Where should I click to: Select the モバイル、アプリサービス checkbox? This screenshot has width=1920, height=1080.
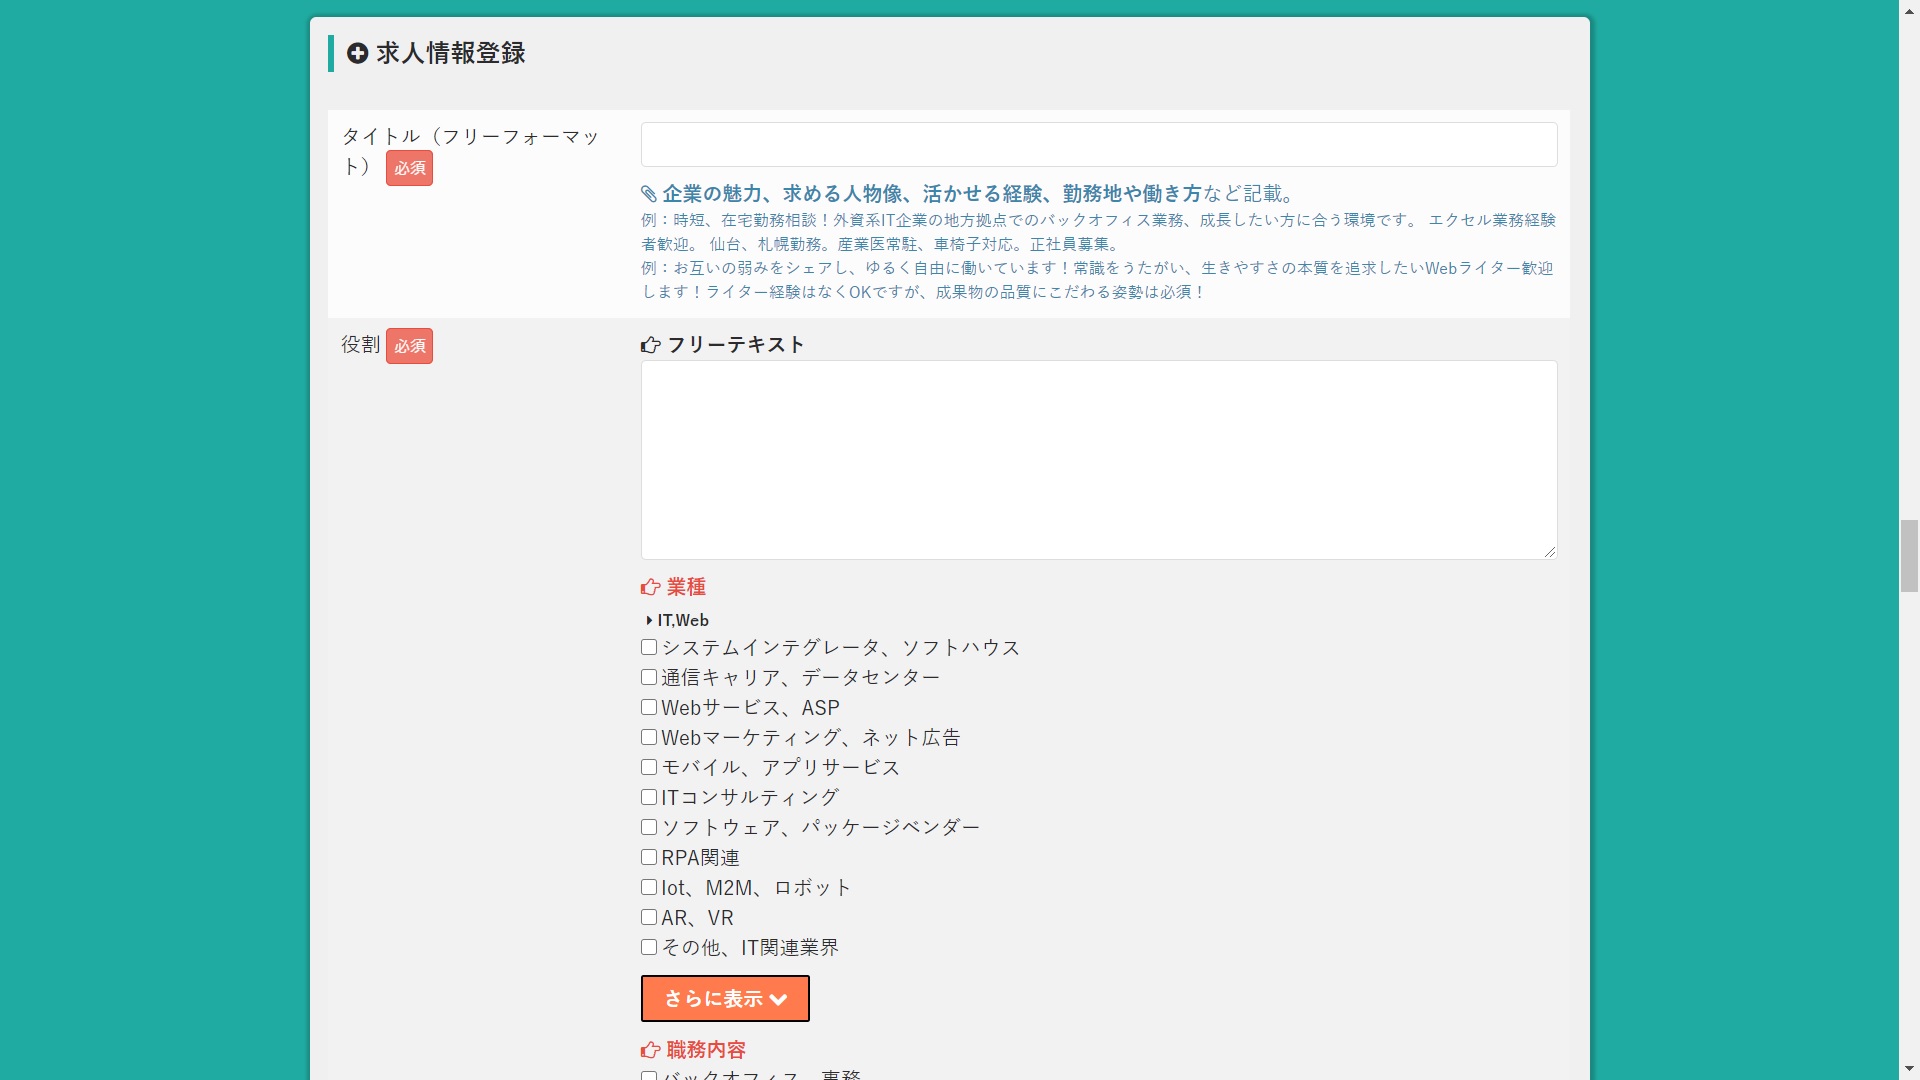pos(649,767)
